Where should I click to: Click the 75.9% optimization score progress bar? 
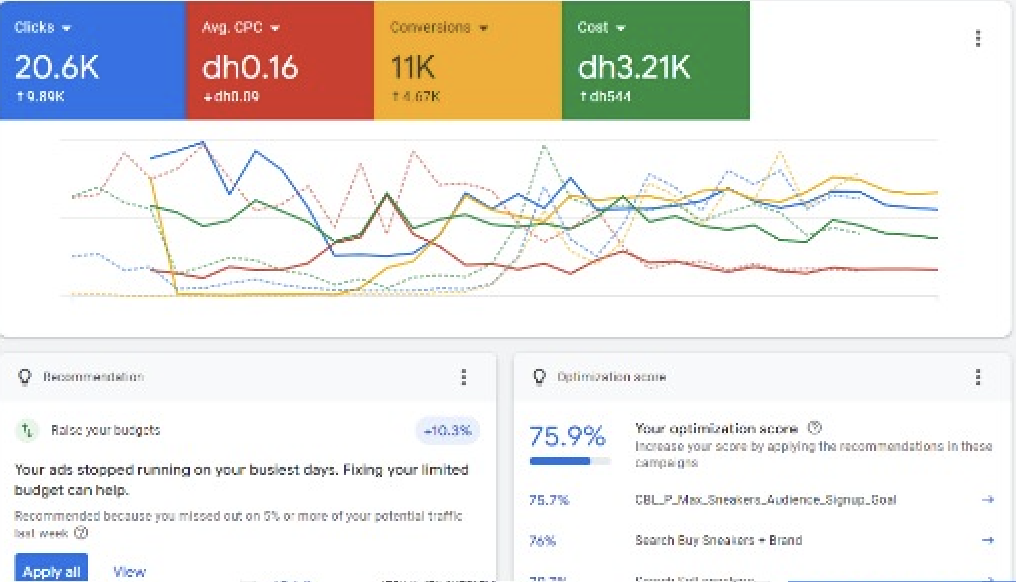(570, 461)
